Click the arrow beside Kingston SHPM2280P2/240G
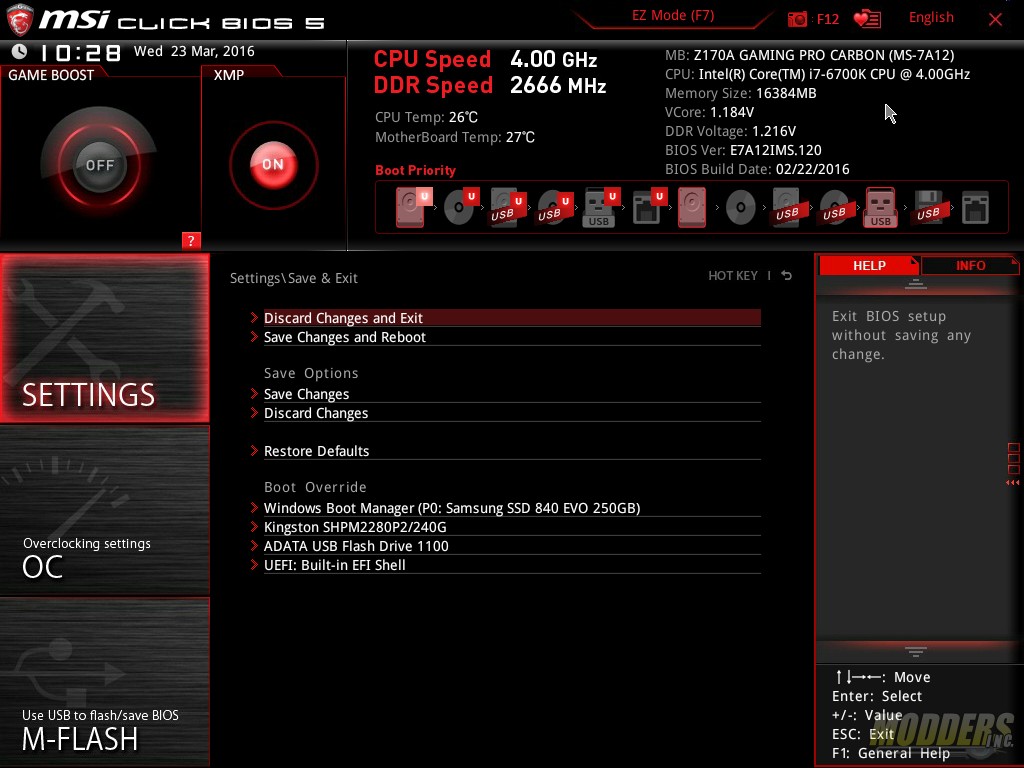This screenshot has width=1024, height=768. (x=254, y=526)
